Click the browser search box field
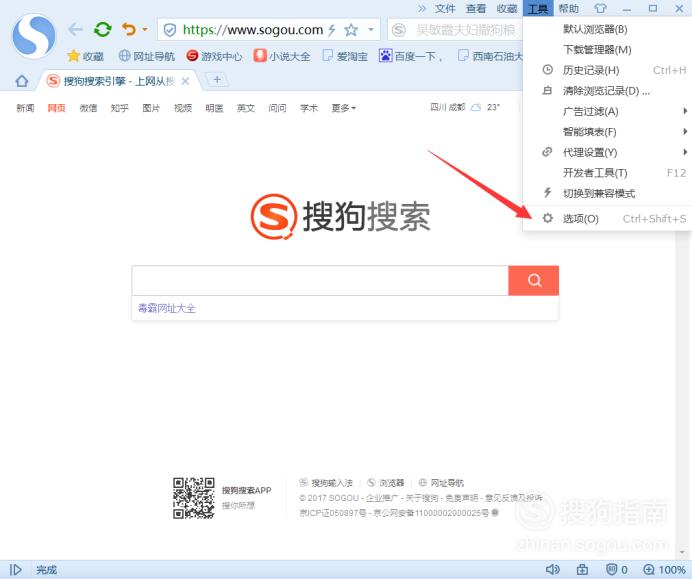Image resolution: width=692 pixels, height=579 pixels. (x=457, y=30)
